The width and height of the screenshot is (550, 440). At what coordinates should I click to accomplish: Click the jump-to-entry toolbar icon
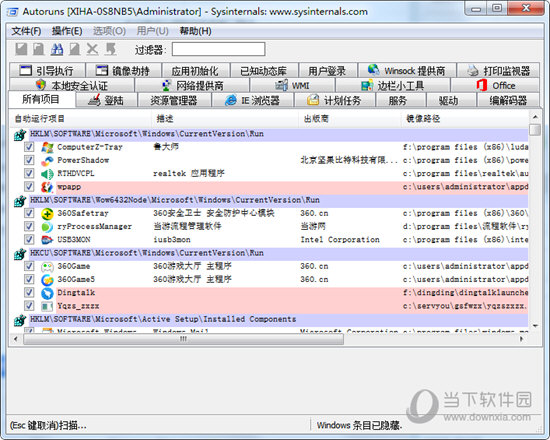point(110,49)
